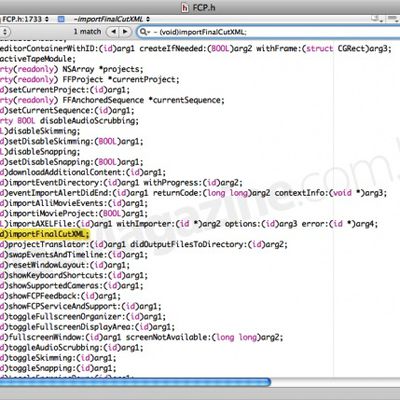Click the 'importAlliMovieEvents:' line

point(74,203)
